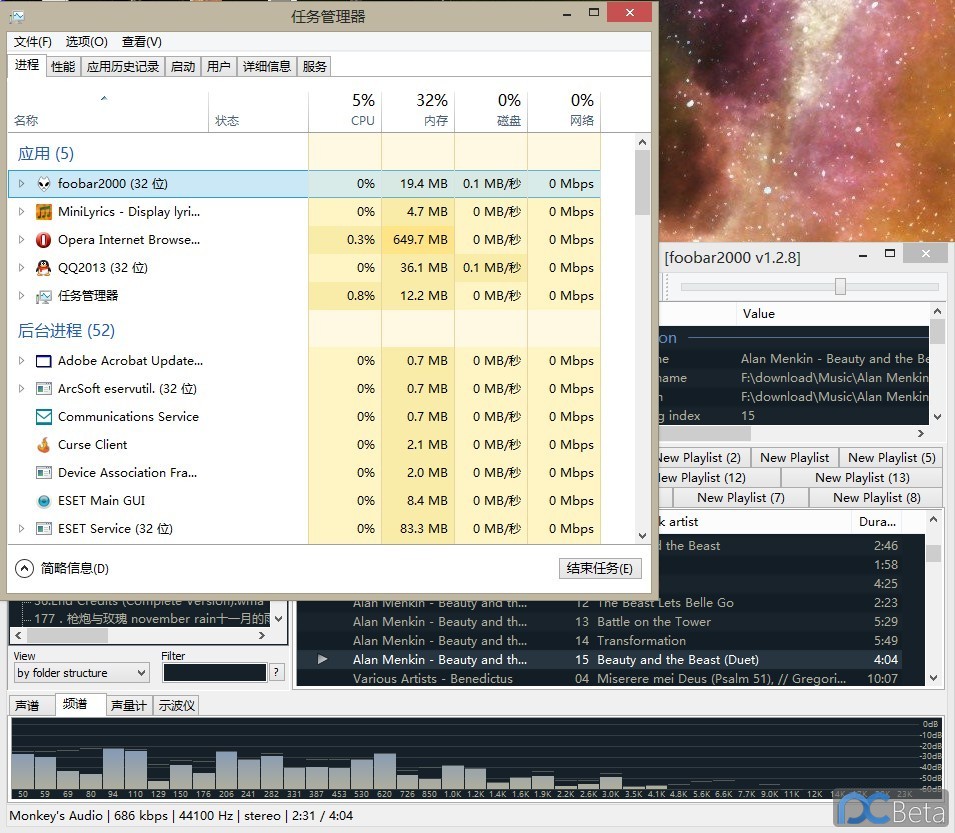This screenshot has height=833, width=955.
Task: Switch to the 启动 tab
Action: click(x=183, y=66)
